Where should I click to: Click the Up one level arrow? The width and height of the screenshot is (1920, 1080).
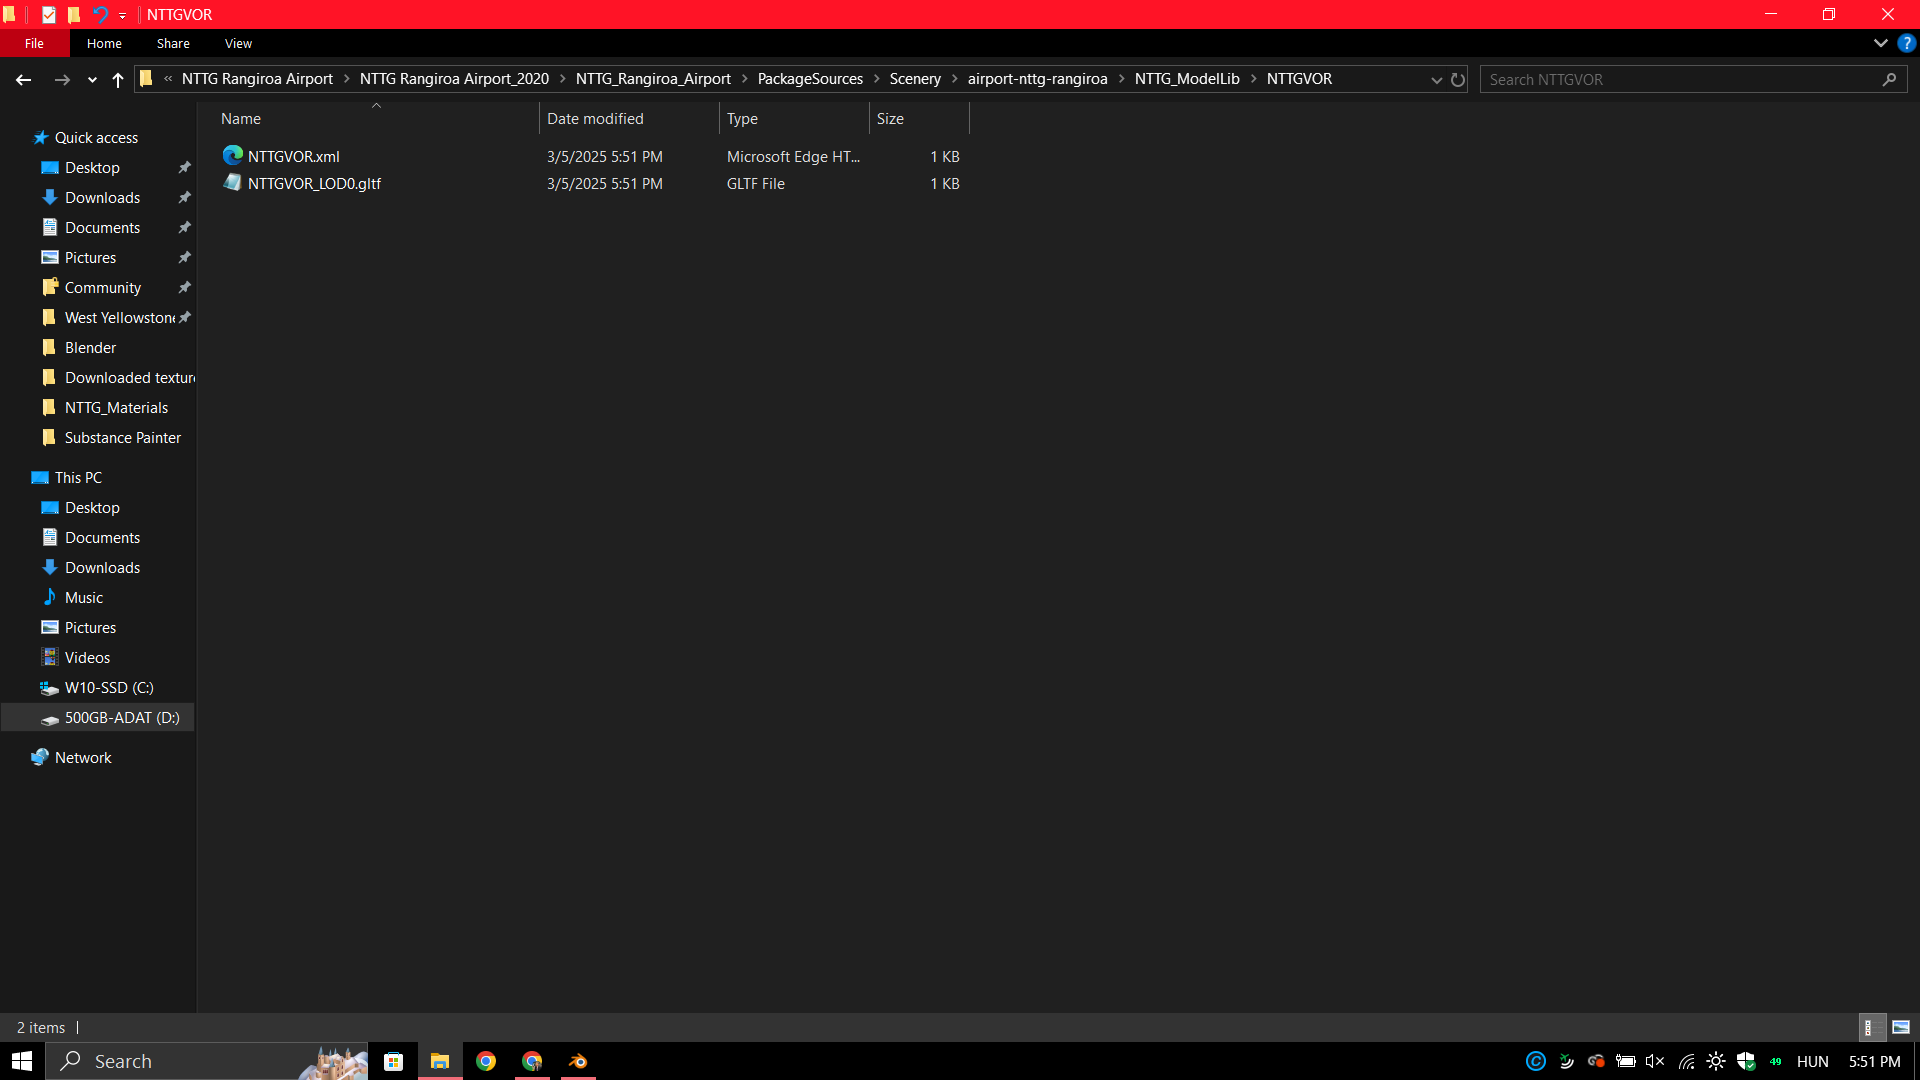(x=118, y=80)
